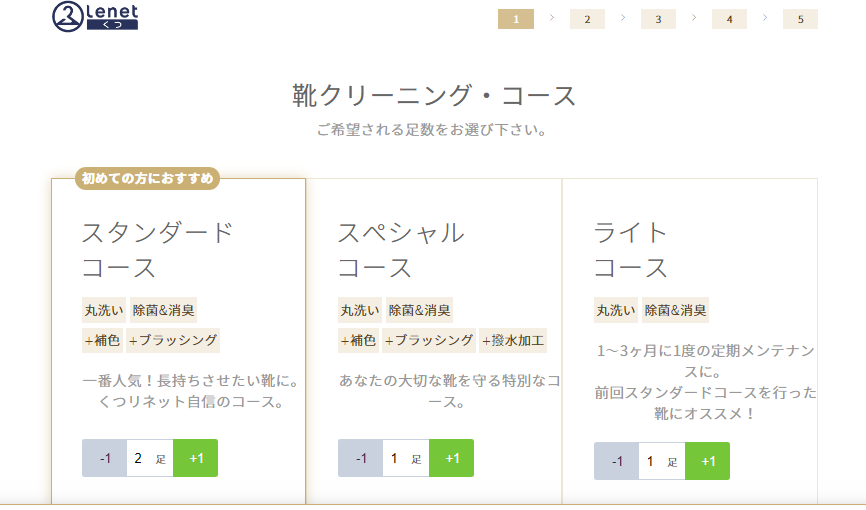Select the スタンダードコース heading
866x510 pixels.
coord(158,250)
